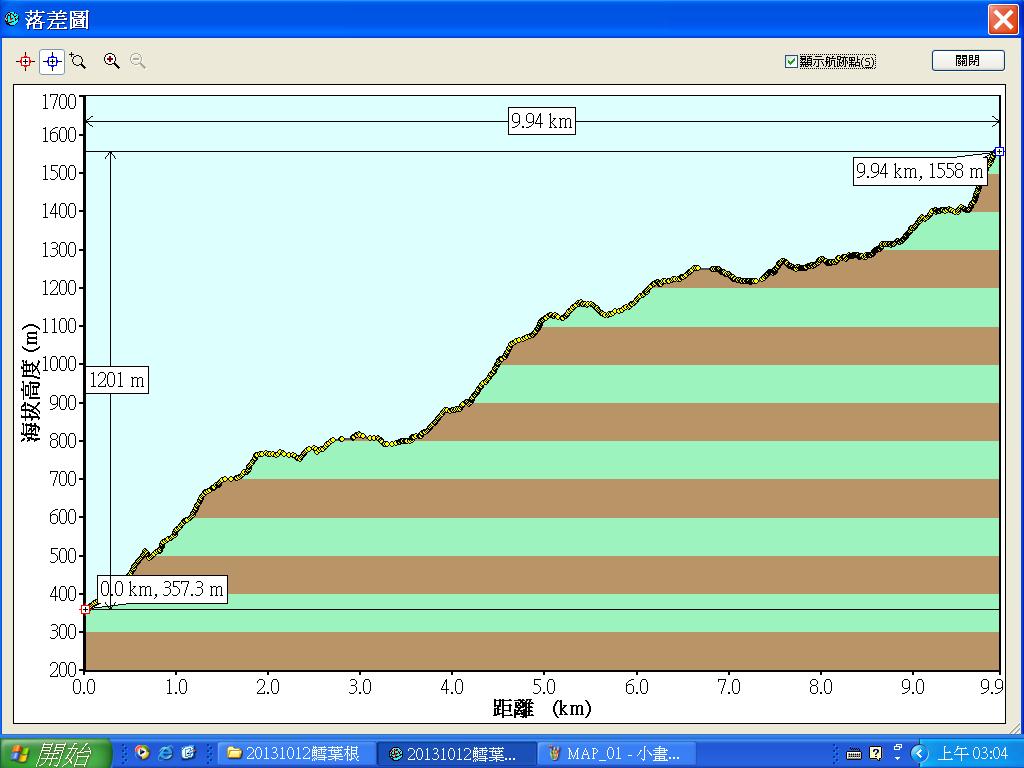Click the 關閉 button

[968, 61]
